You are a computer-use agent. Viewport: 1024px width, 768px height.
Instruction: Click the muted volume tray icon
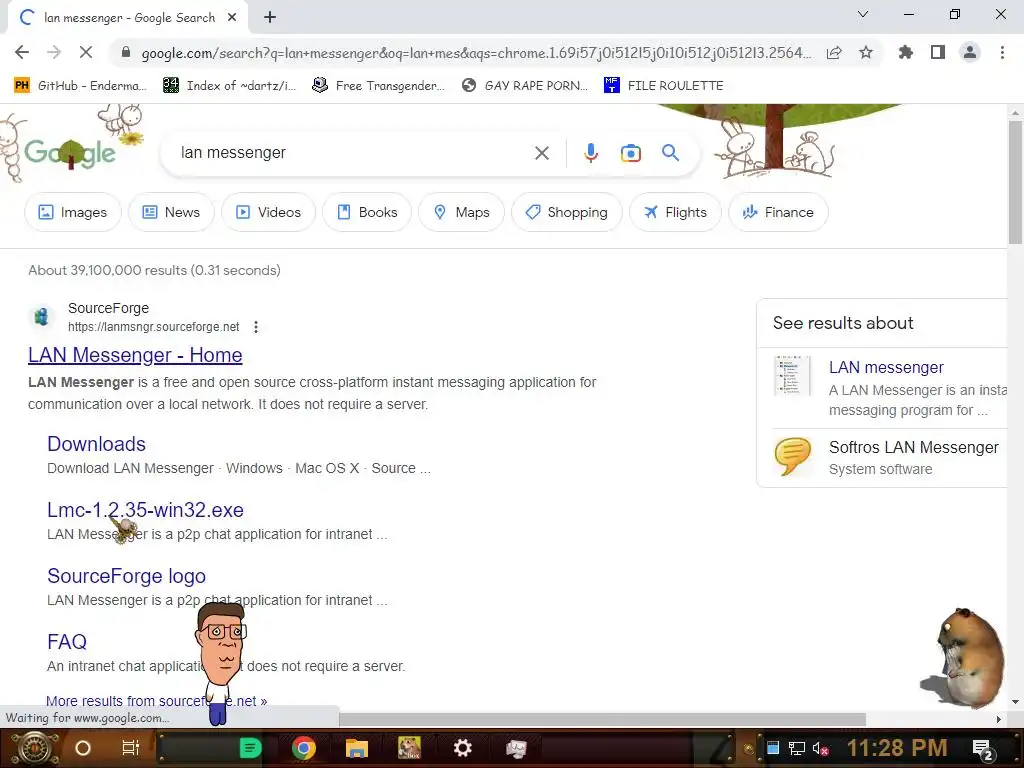820,748
